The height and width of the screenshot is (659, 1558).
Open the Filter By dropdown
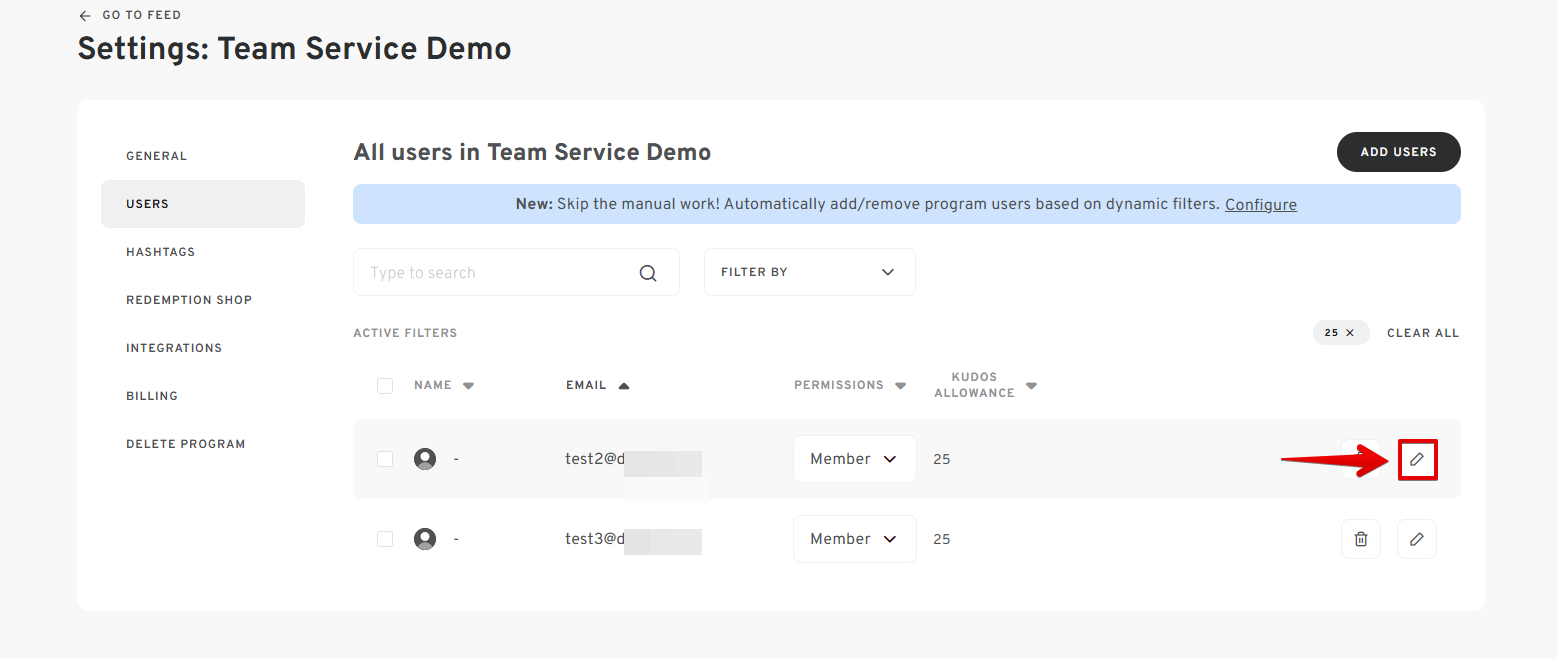click(809, 272)
